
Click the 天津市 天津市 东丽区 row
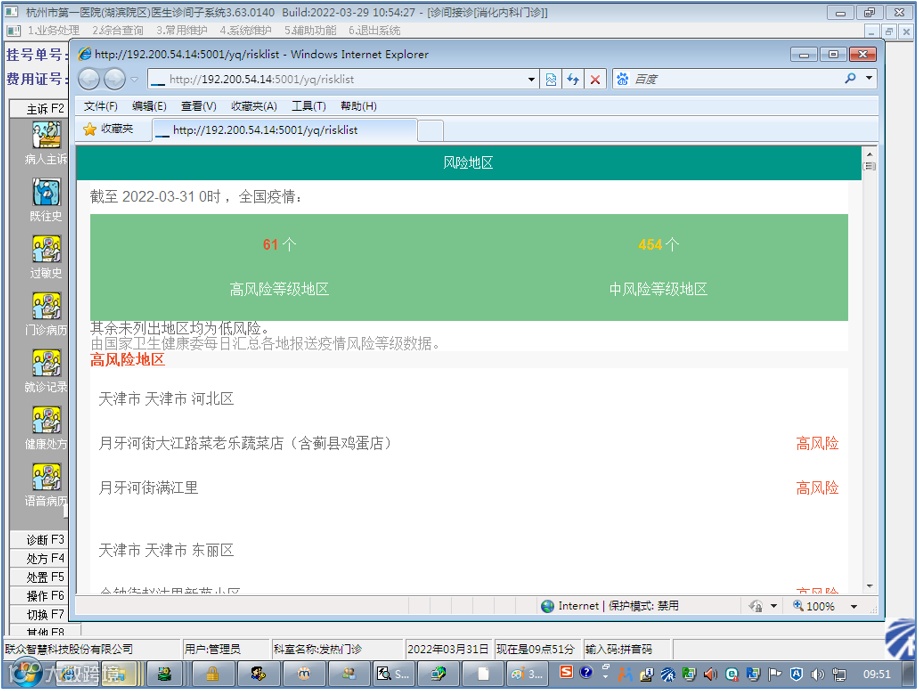coord(468,550)
